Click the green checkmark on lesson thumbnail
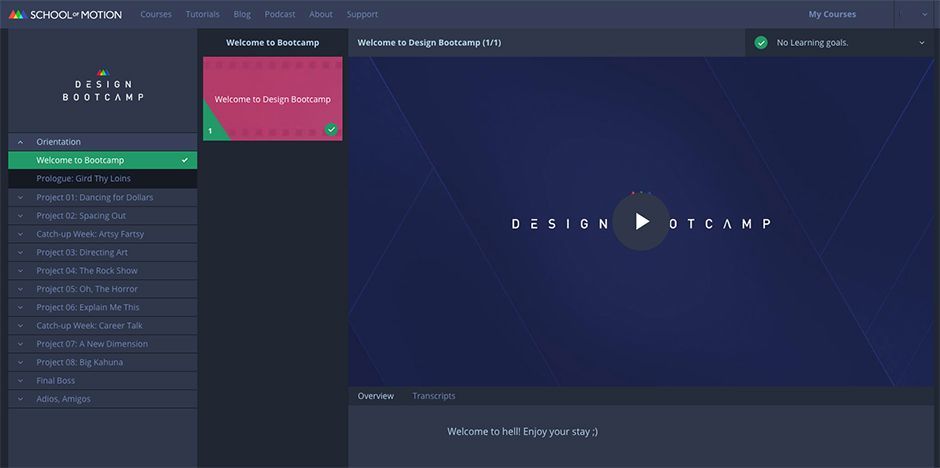 click(x=331, y=129)
